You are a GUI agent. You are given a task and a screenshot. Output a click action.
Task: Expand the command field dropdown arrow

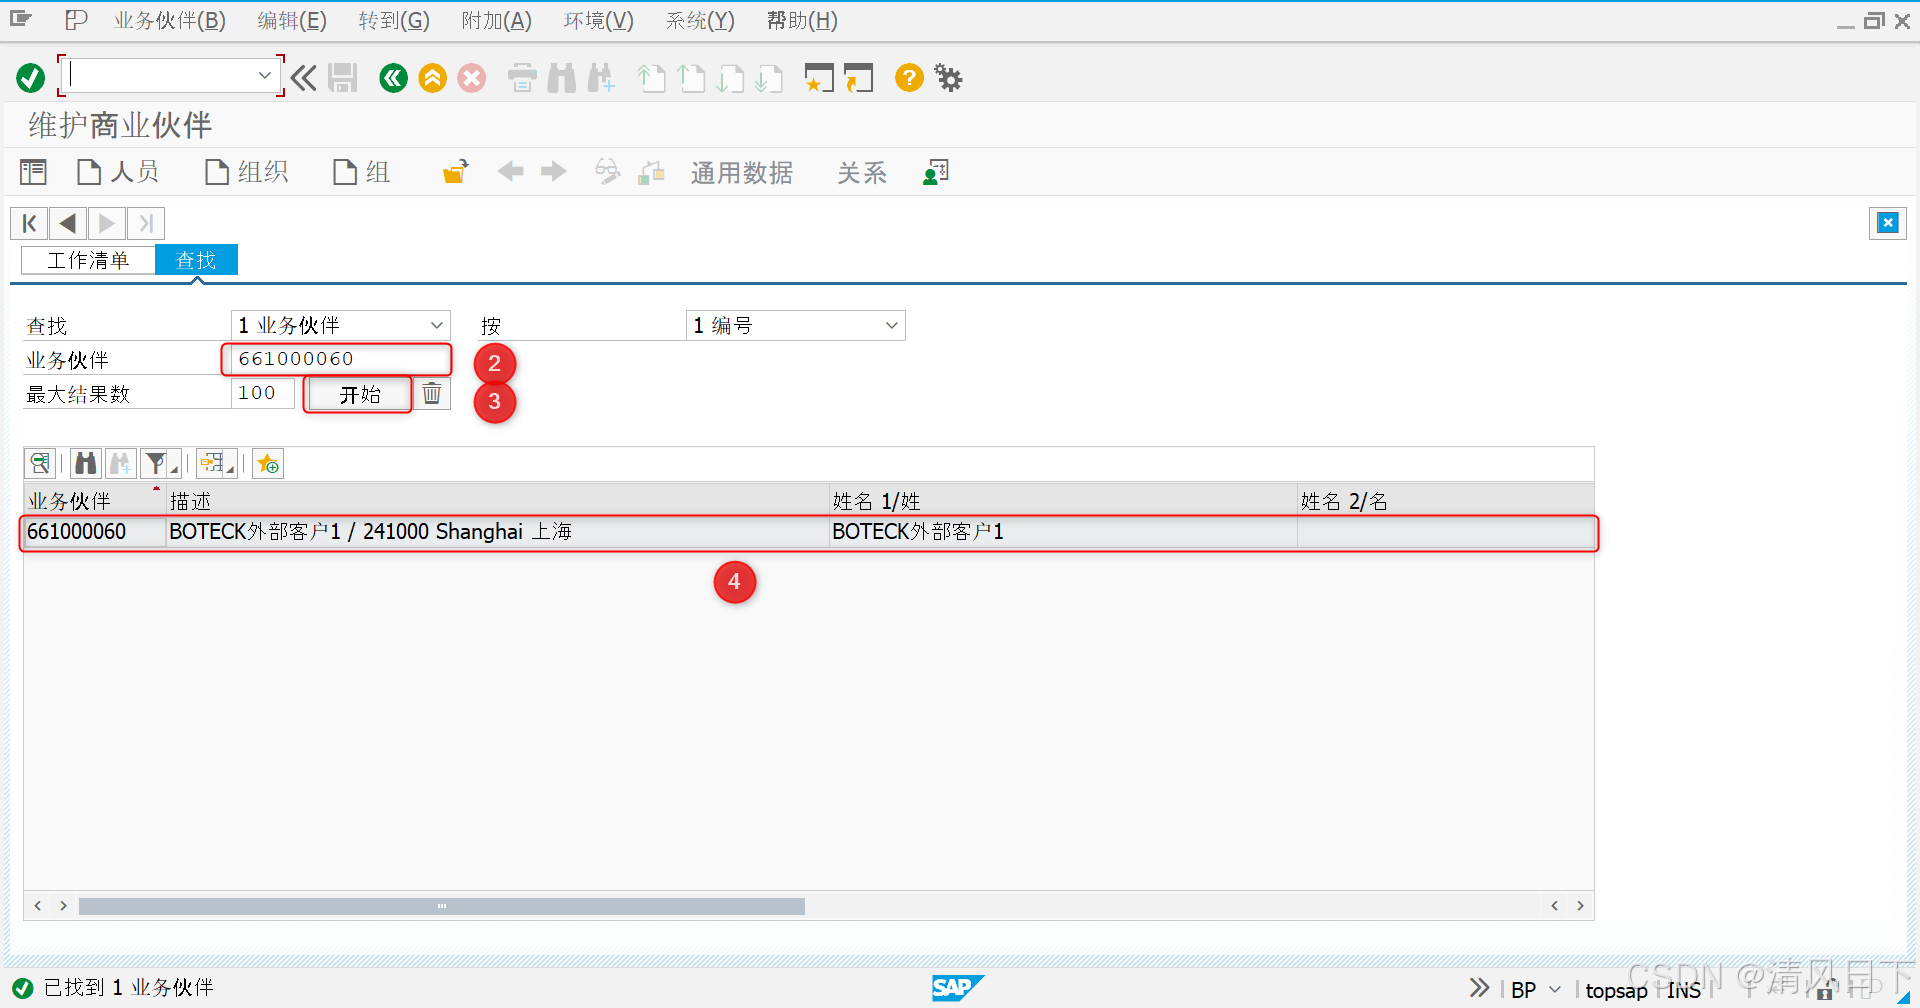click(x=265, y=75)
